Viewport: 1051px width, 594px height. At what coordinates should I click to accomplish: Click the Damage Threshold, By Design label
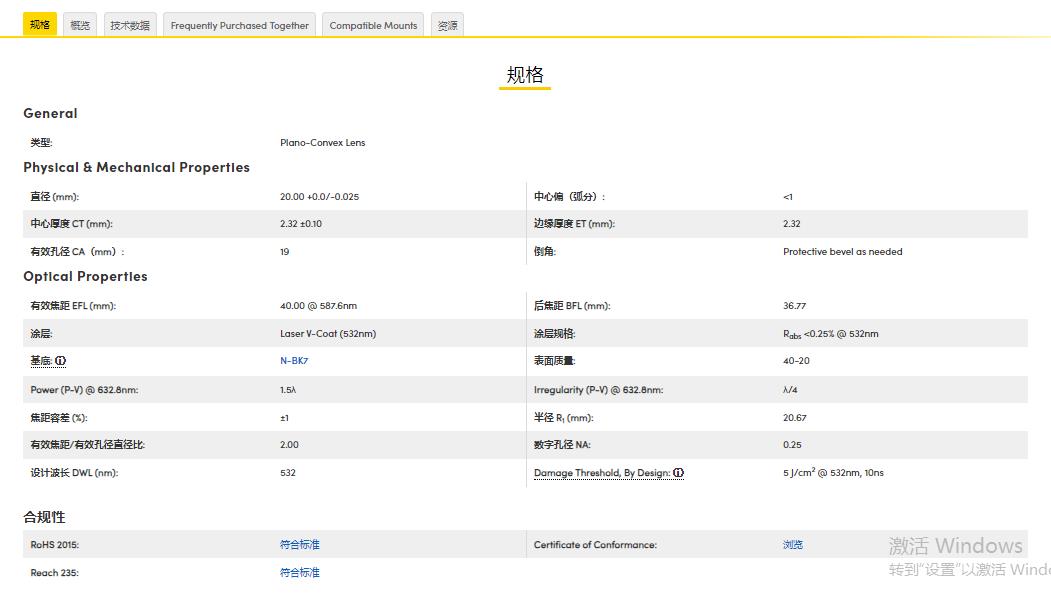click(x=601, y=473)
